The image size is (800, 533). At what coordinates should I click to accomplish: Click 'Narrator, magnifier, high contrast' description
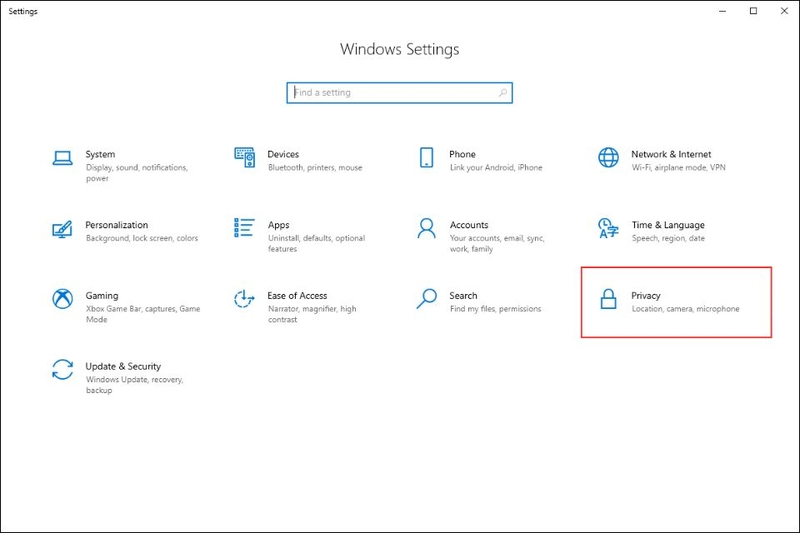point(312,314)
